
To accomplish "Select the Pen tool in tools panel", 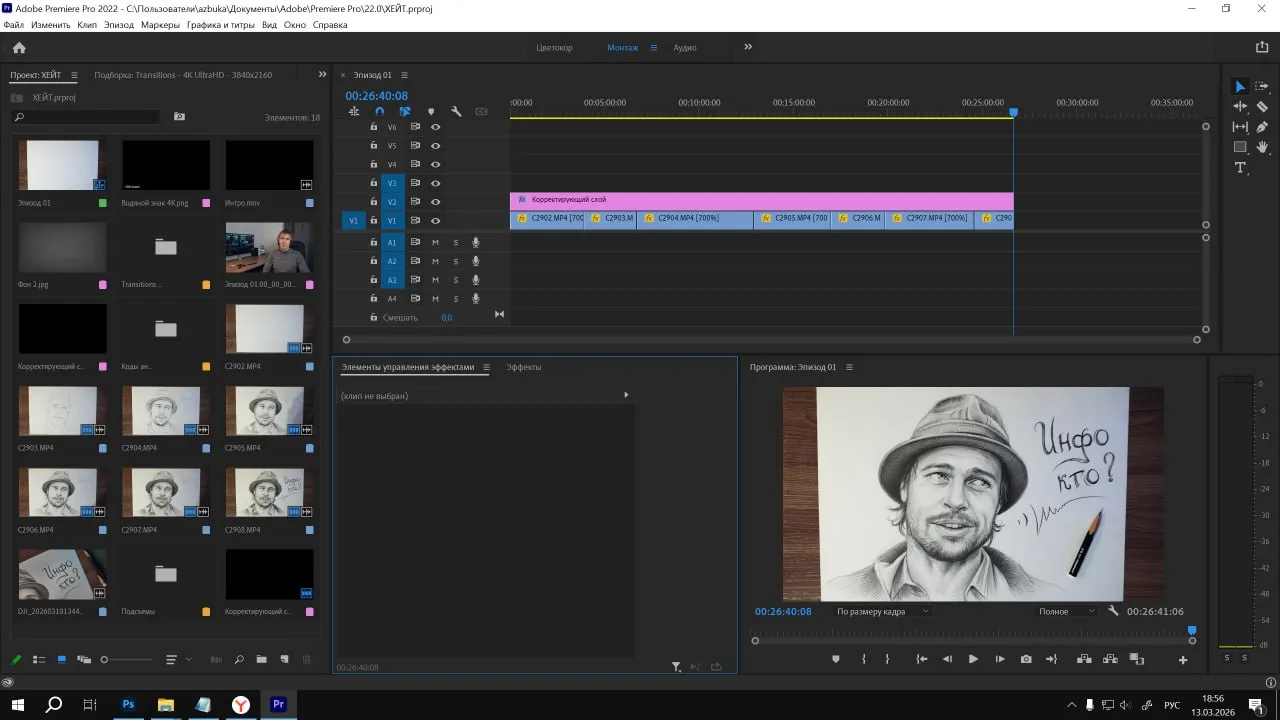I will coord(1262,127).
